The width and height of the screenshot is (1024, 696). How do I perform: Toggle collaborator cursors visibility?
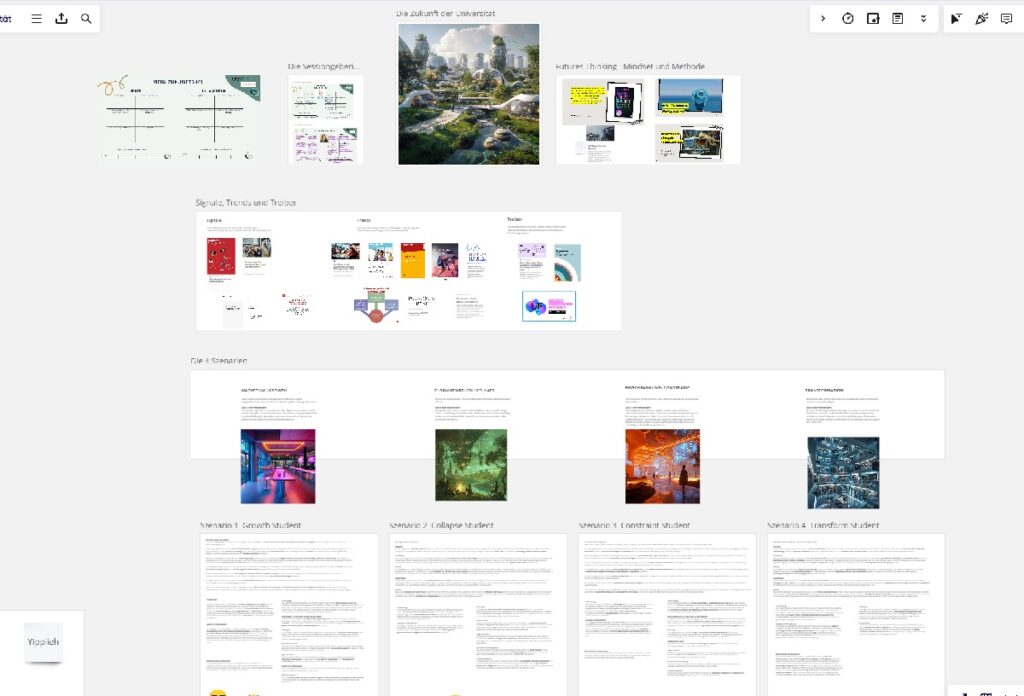956,18
